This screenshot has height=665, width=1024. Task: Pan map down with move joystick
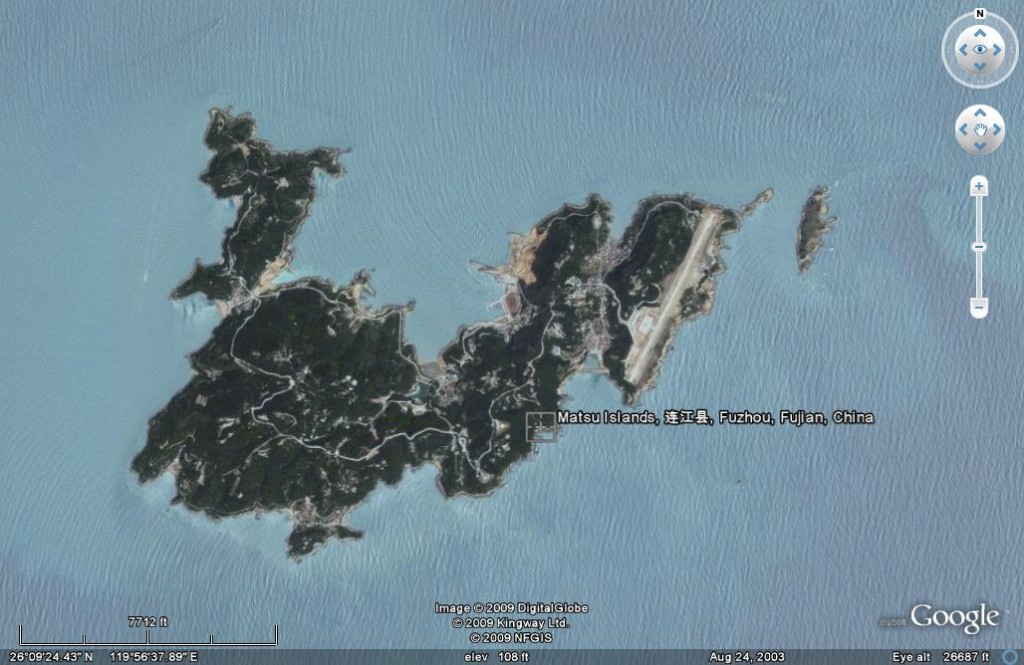pyautogui.click(x=979, y=143)
